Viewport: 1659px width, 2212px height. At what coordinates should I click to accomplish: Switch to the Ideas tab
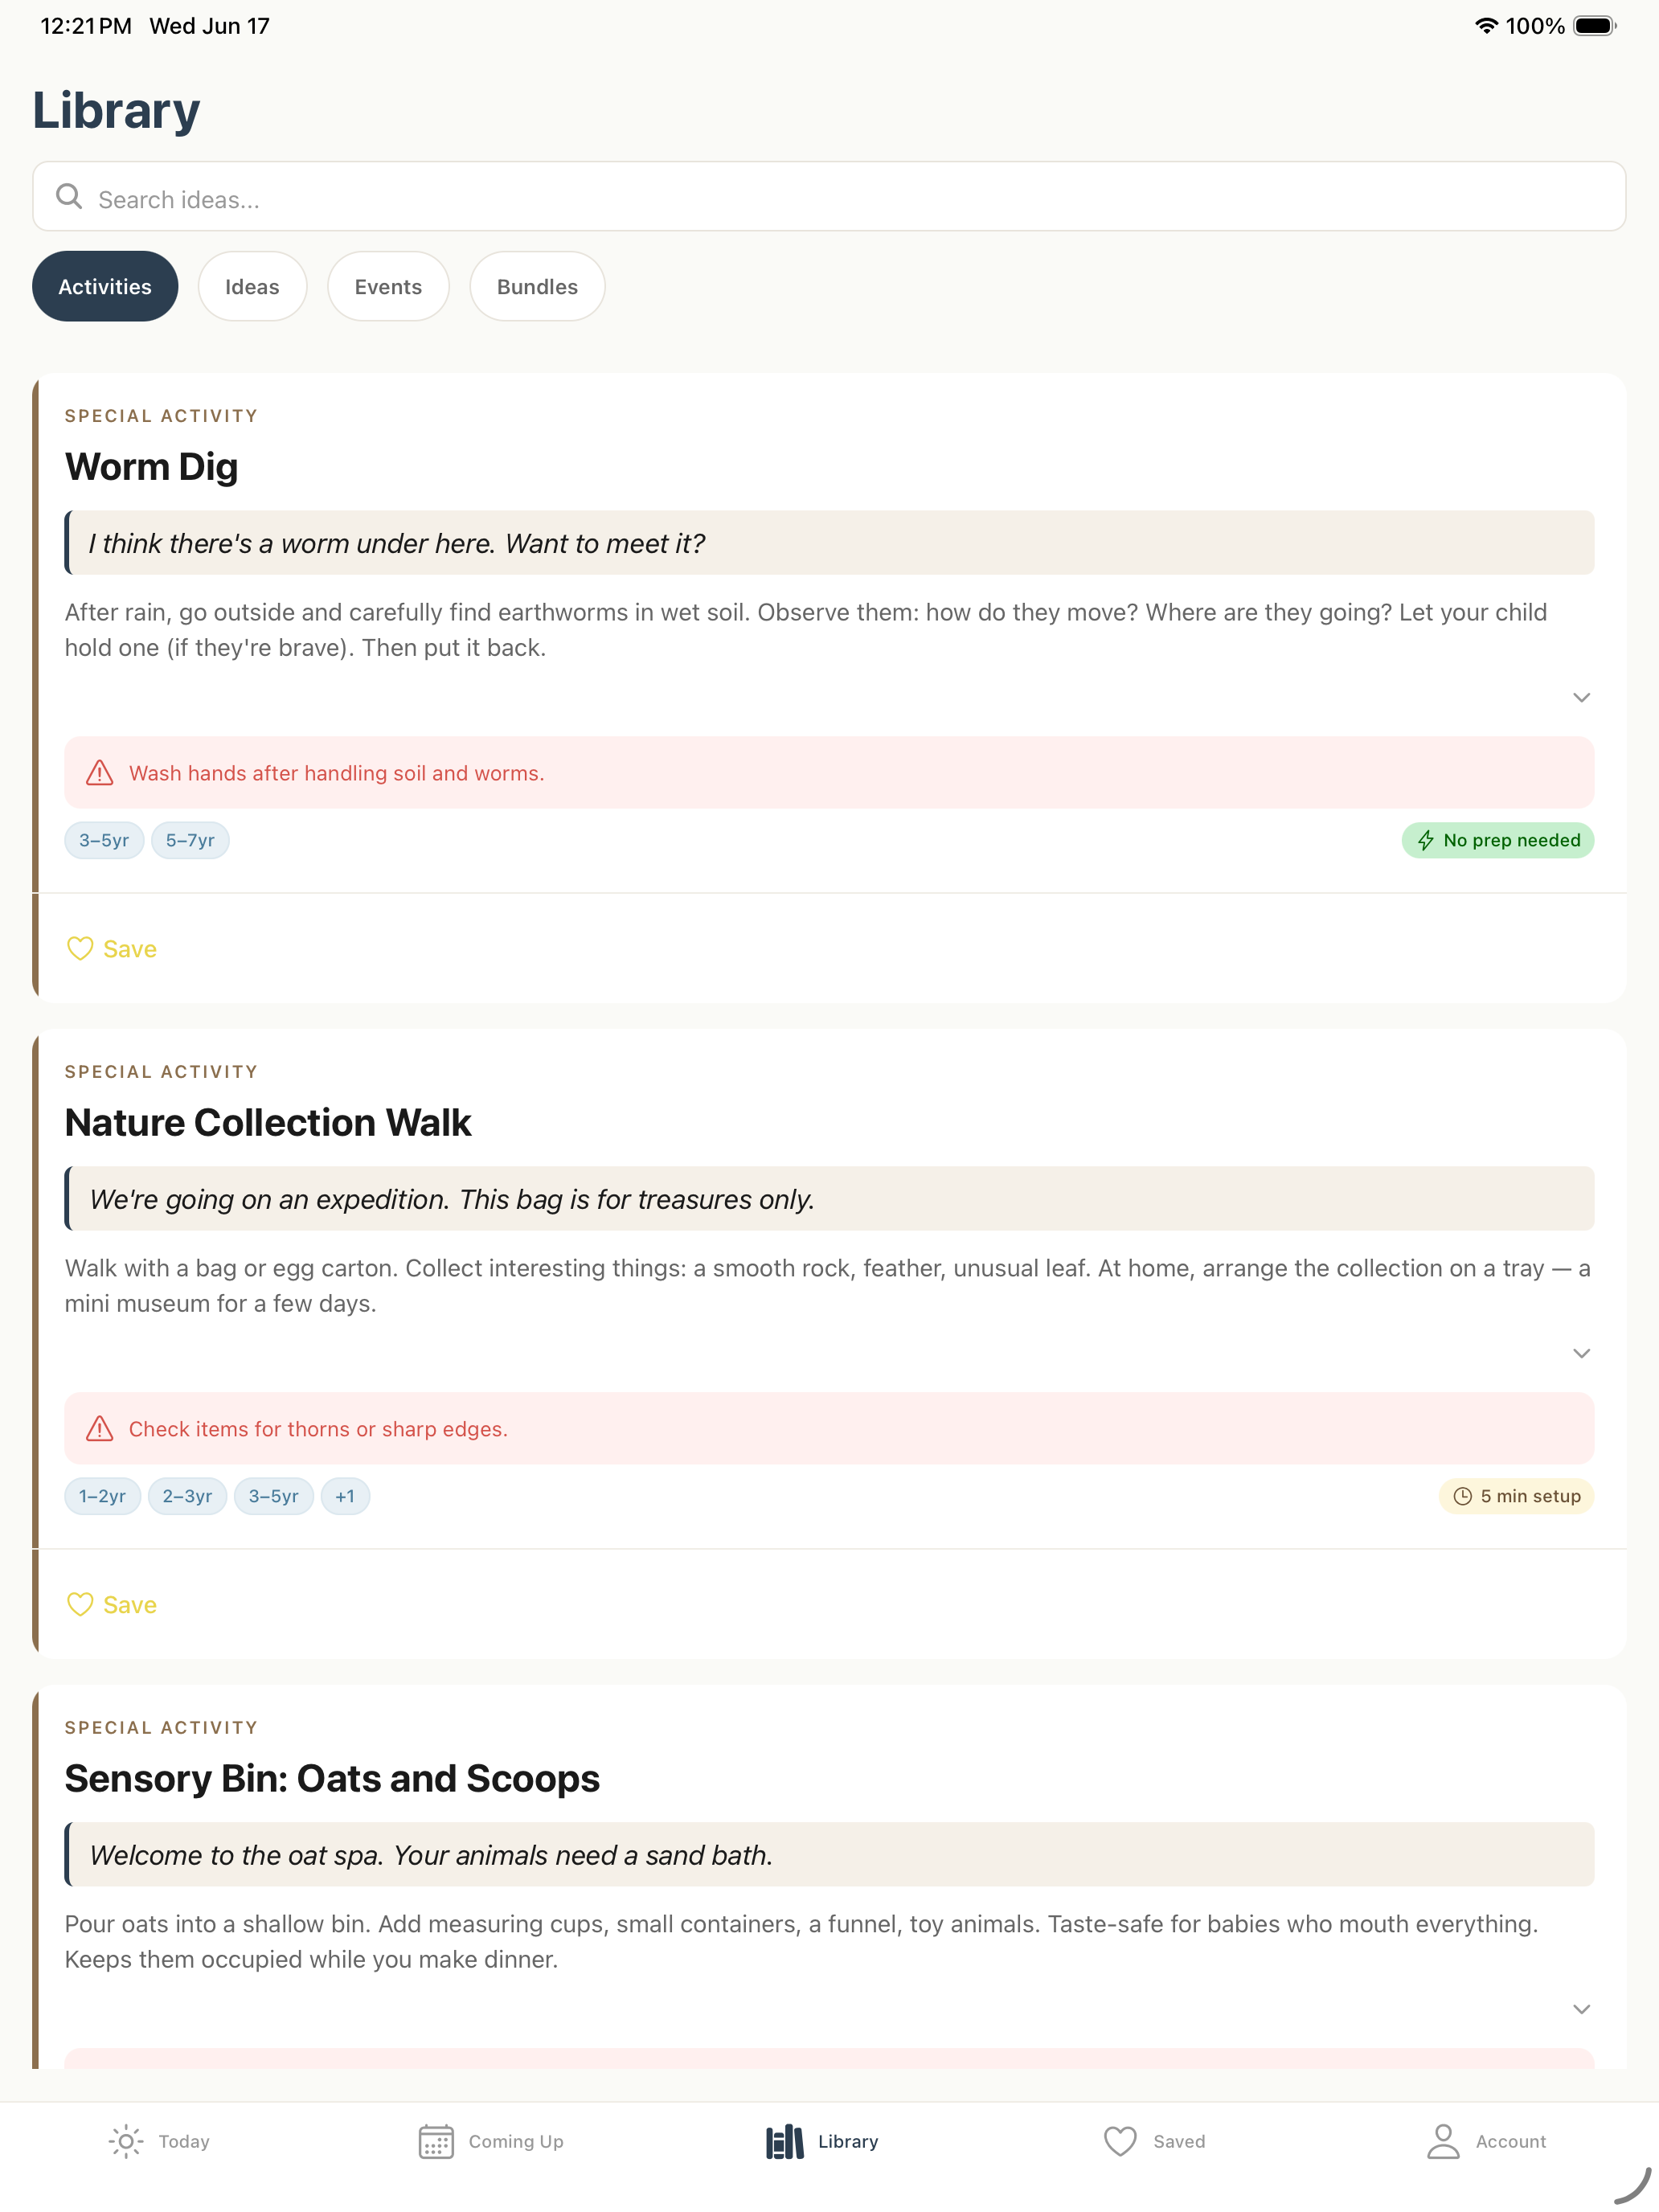[252, 286]
